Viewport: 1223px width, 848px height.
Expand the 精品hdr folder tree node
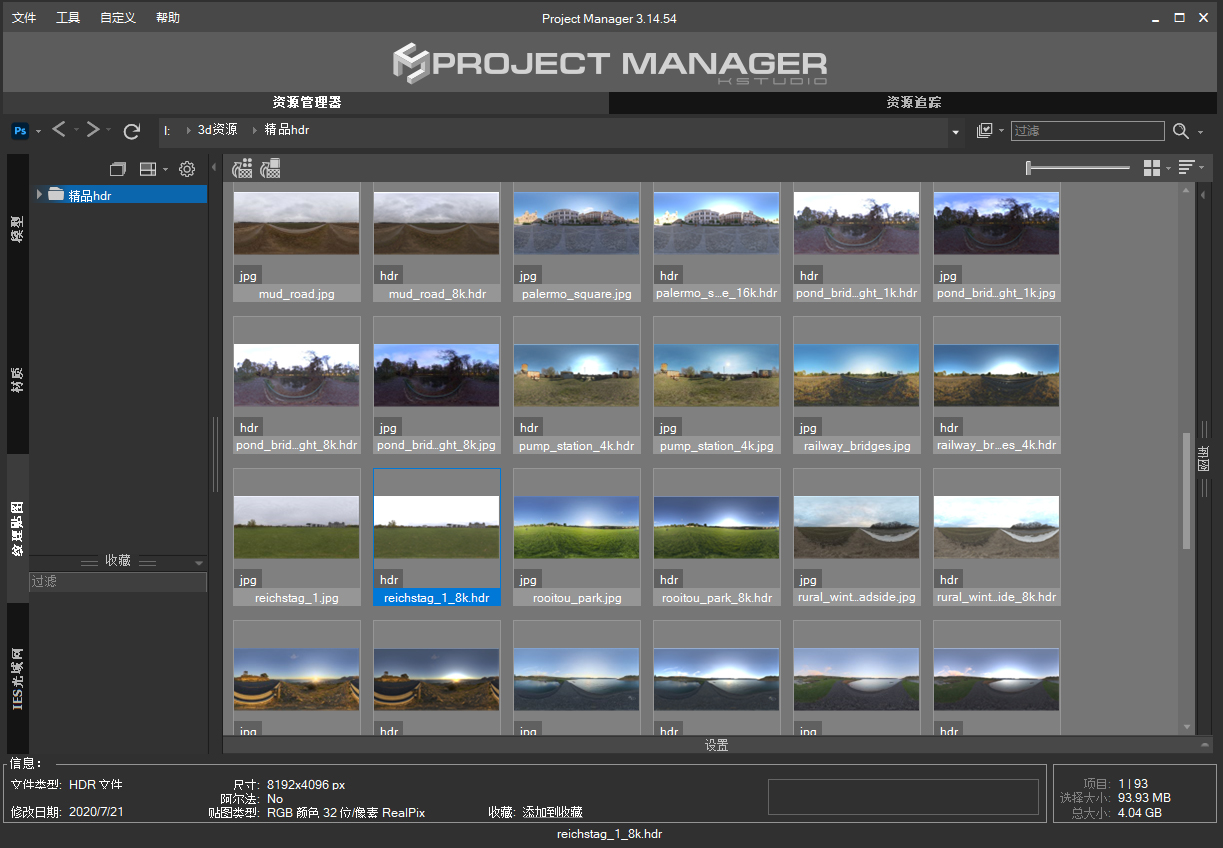click(40, 195)
